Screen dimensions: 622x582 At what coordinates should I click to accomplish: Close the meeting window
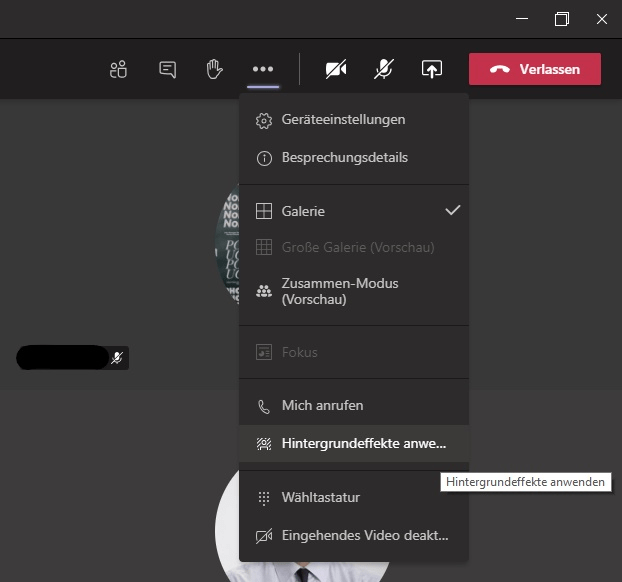[602, 19]
